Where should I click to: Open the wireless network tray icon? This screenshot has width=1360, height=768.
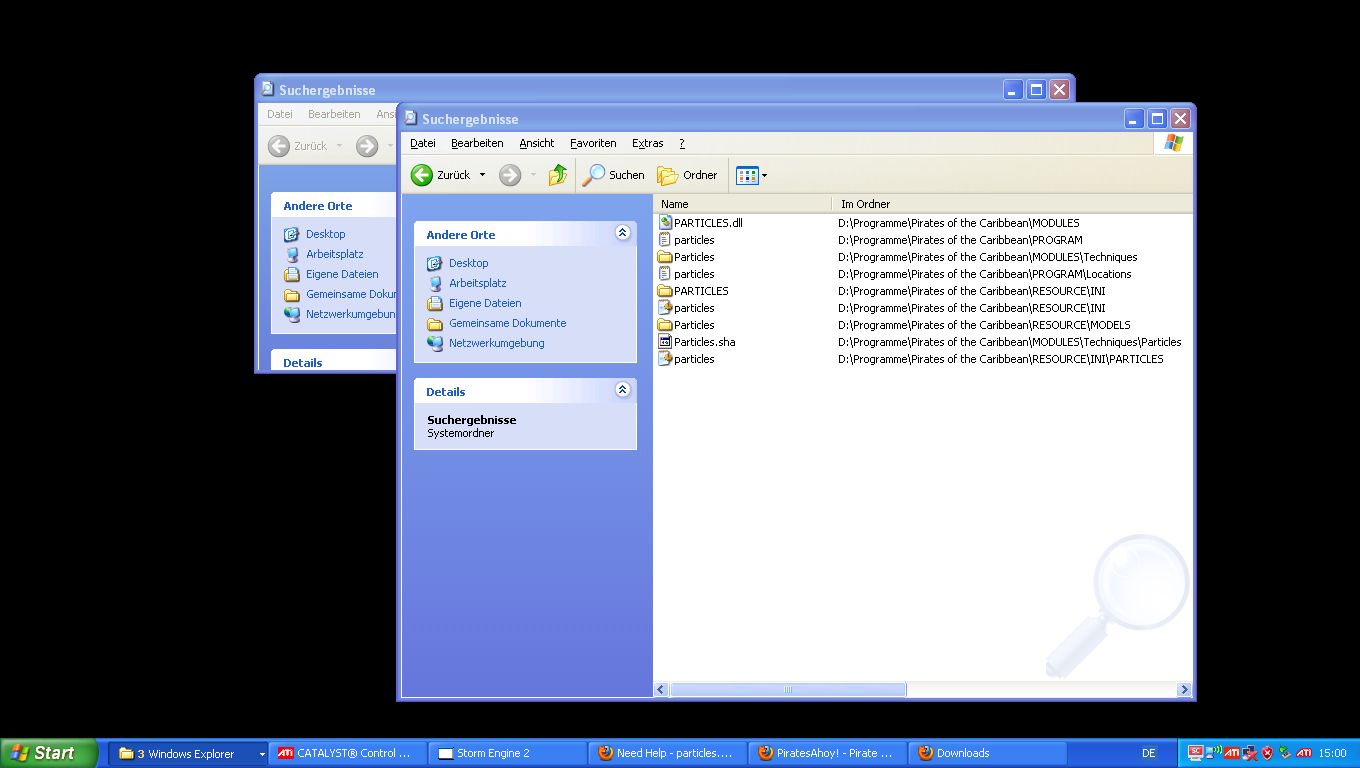(1214, 753)
